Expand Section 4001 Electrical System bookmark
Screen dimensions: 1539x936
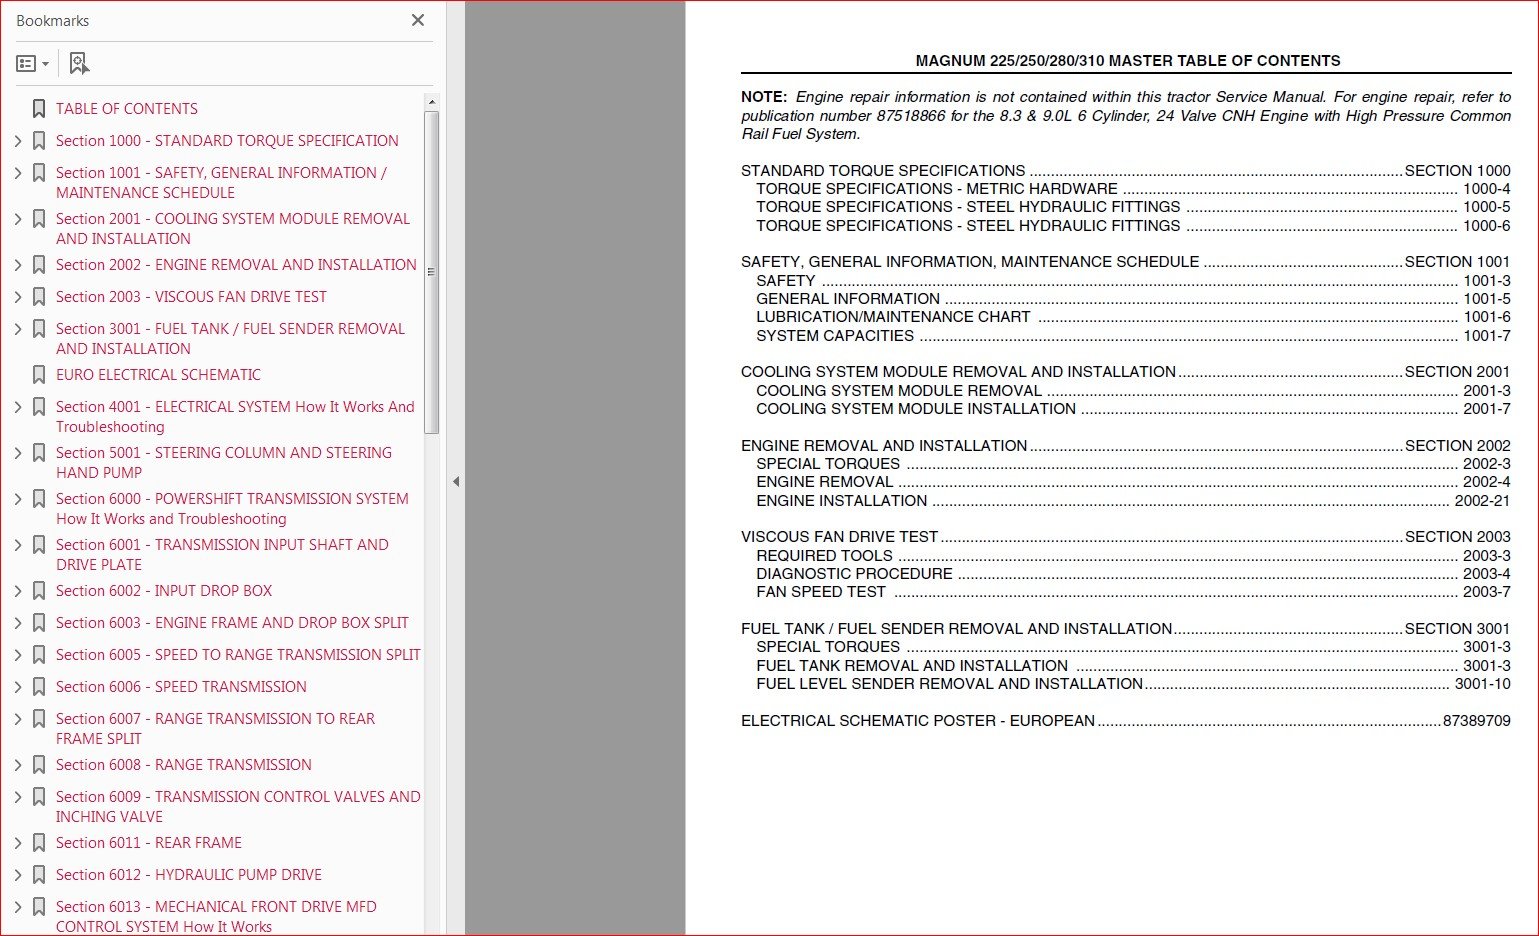click(x=18, y=407)
